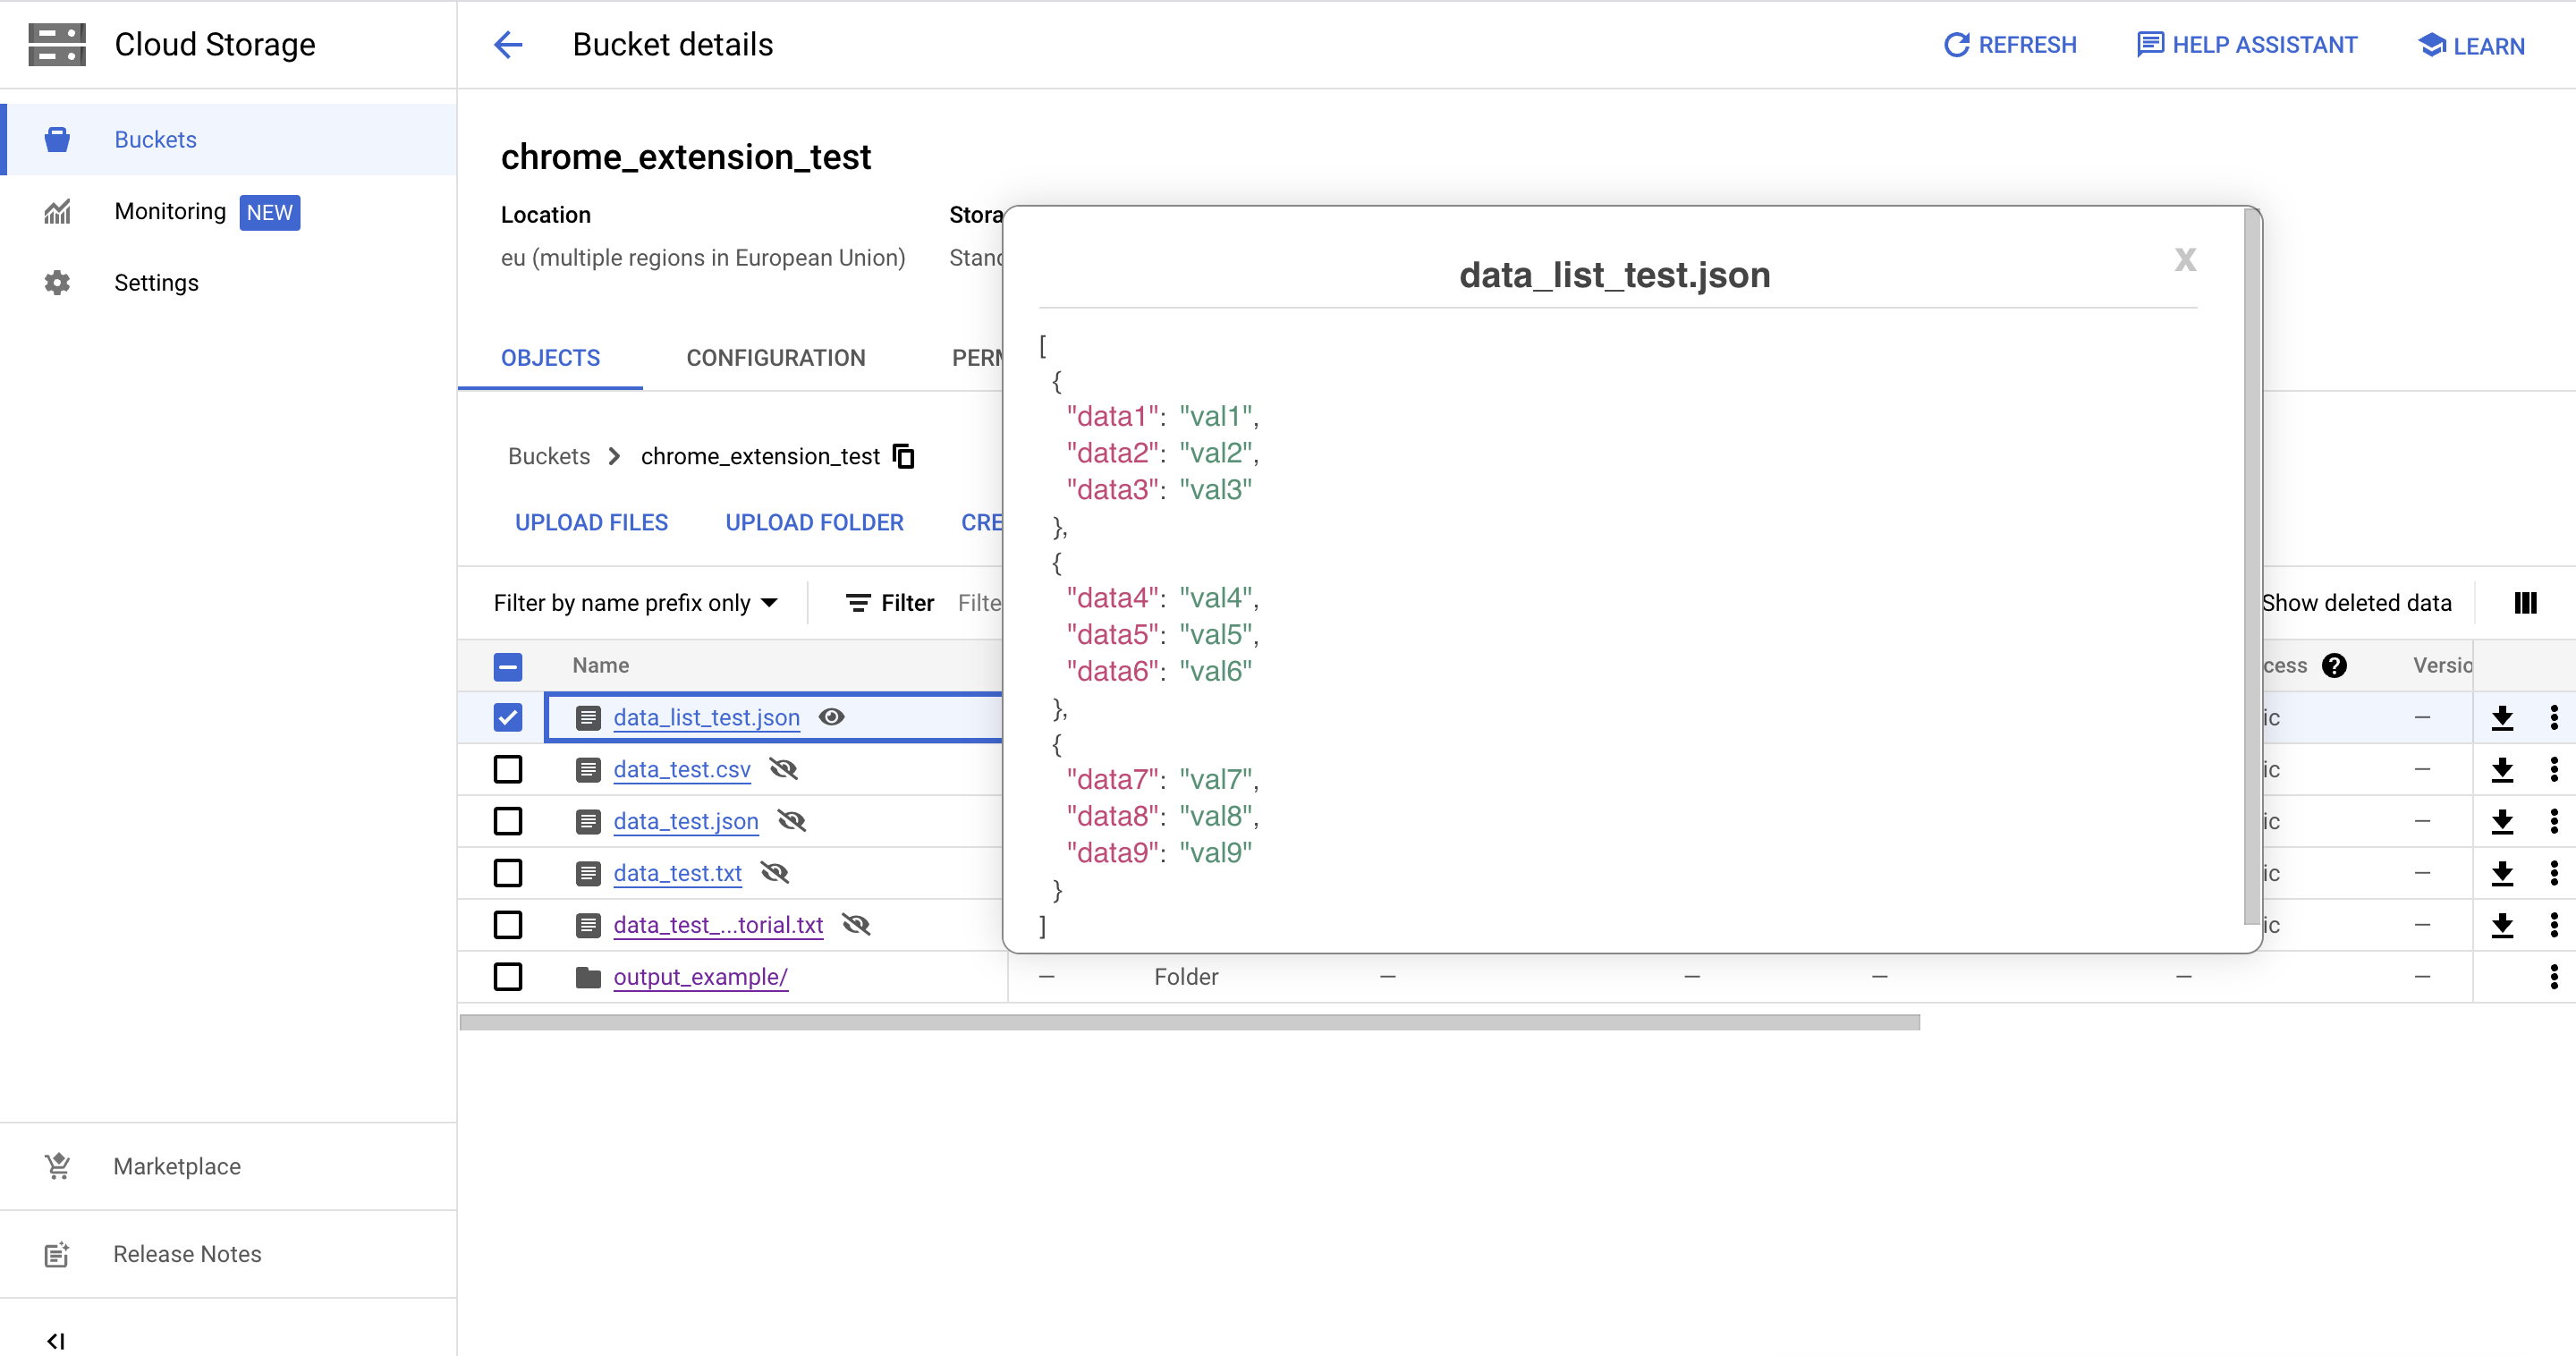This screenshot has height=1356, width=2576.
Task: Open more actions for output_example folder
Action: tap(2554, 977)
